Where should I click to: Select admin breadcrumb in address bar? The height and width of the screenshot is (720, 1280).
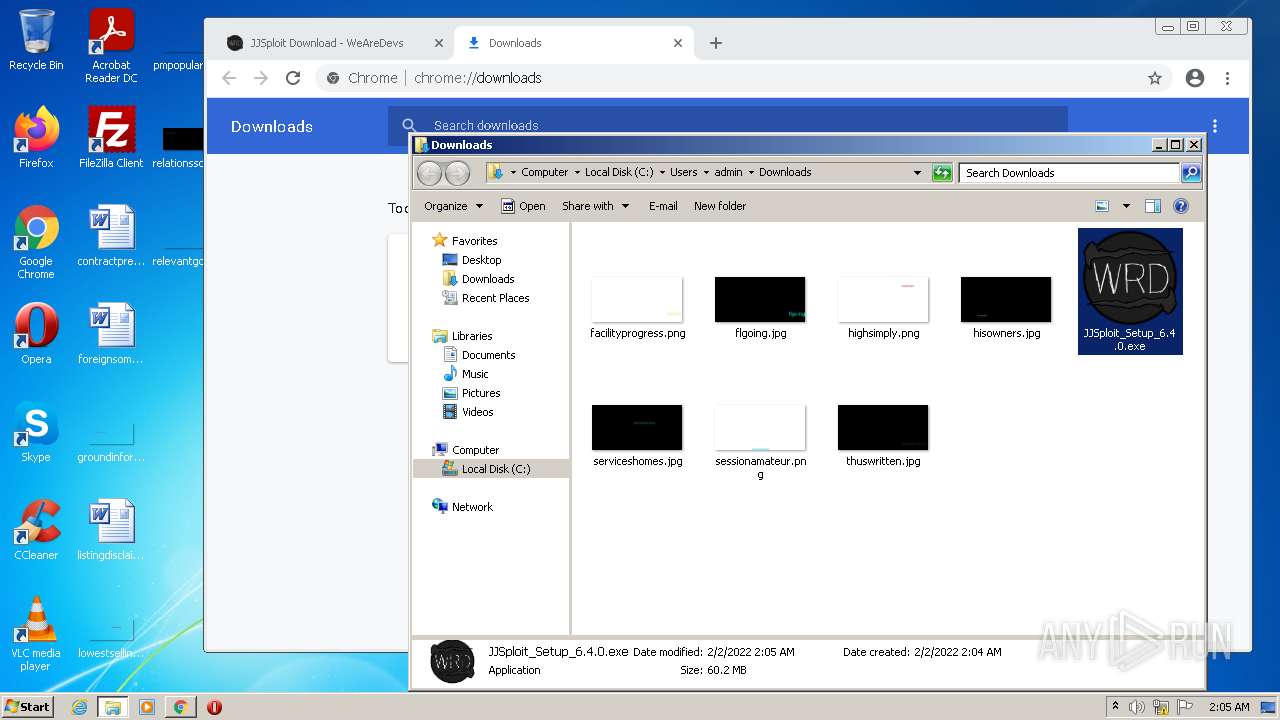coord(728,172)
